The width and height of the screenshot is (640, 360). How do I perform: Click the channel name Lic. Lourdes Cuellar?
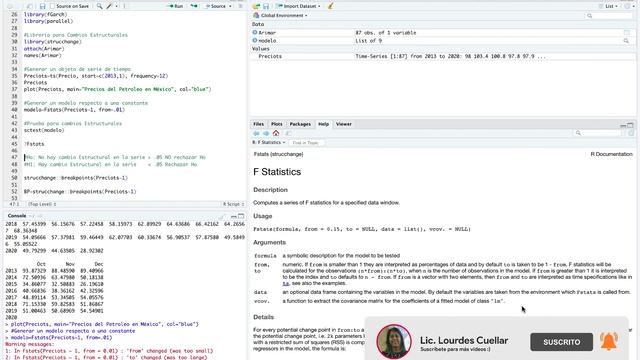(464, 340)
